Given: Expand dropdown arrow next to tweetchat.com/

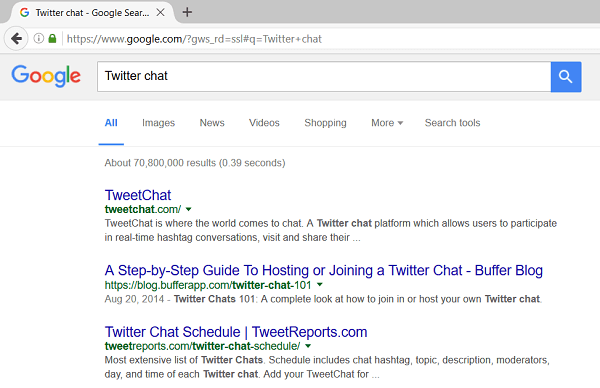Looking at the screenshot, I should (x=188, y=209).
